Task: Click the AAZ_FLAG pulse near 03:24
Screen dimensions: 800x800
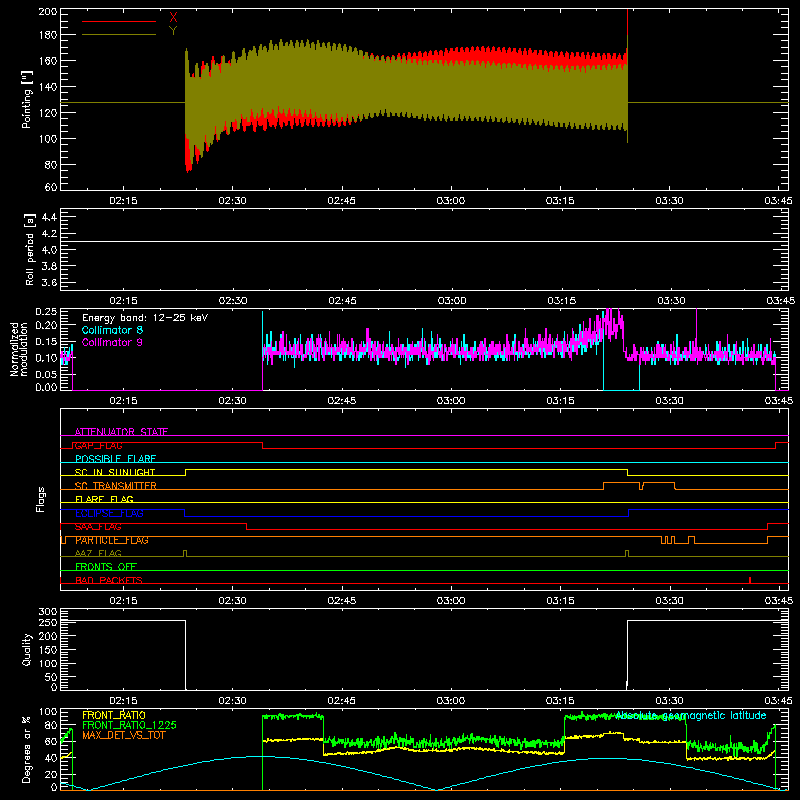Action: point(627,553)
